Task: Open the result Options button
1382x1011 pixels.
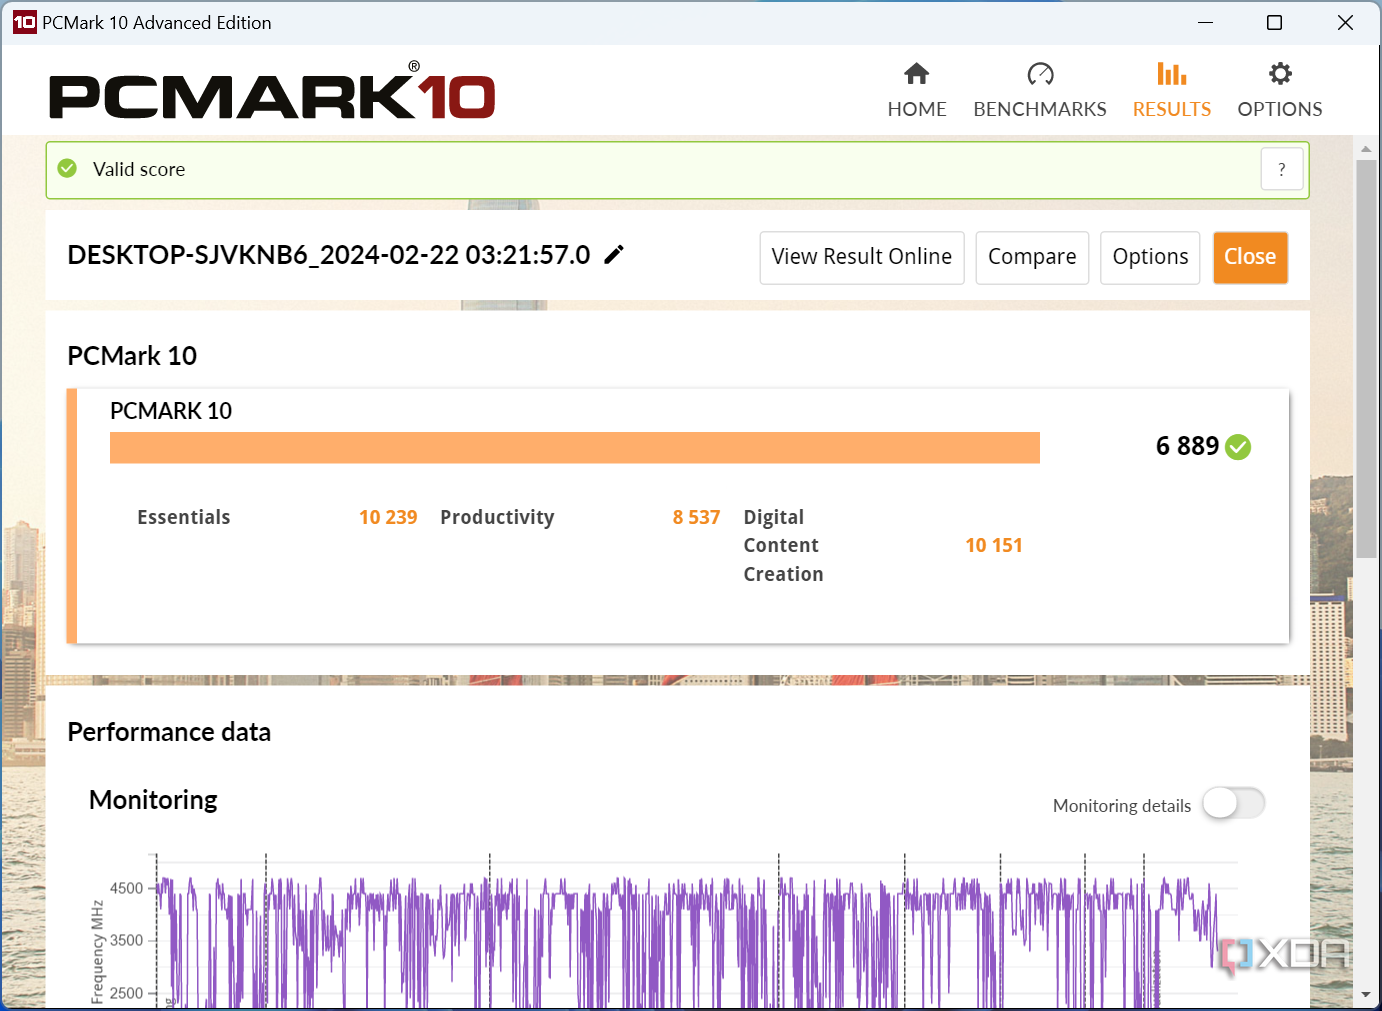Action: click(1150, 258)
